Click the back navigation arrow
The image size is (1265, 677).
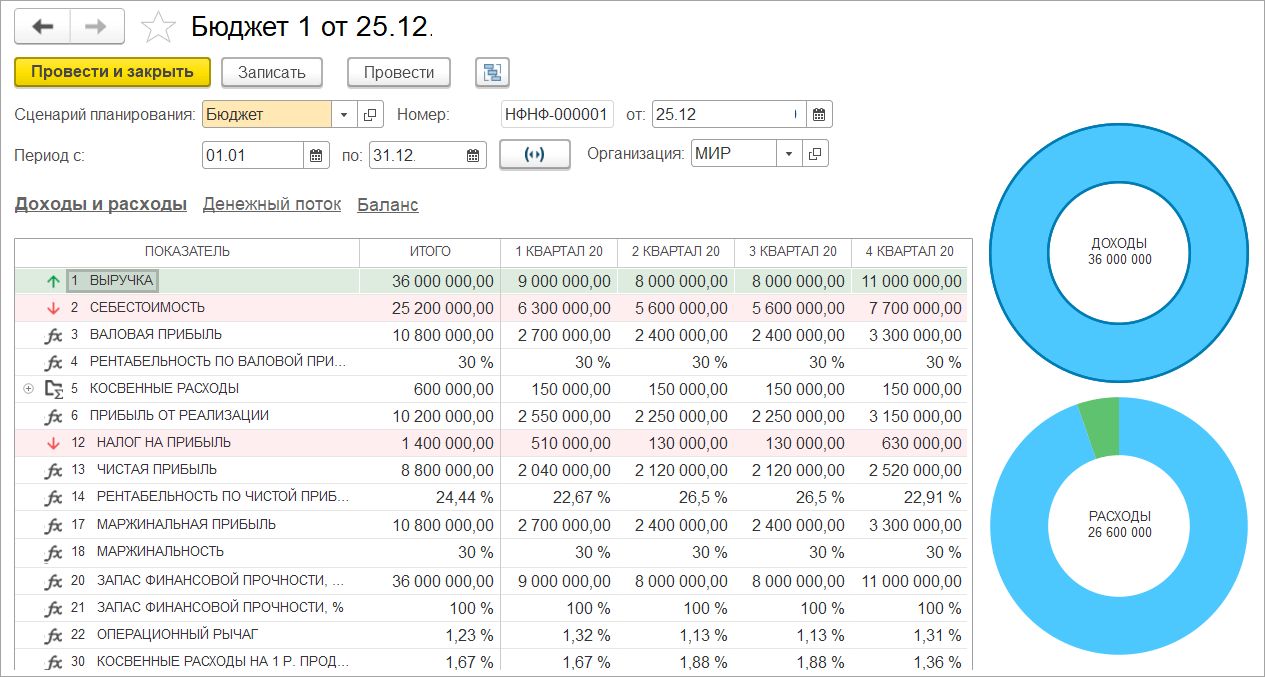pos(42,26)
